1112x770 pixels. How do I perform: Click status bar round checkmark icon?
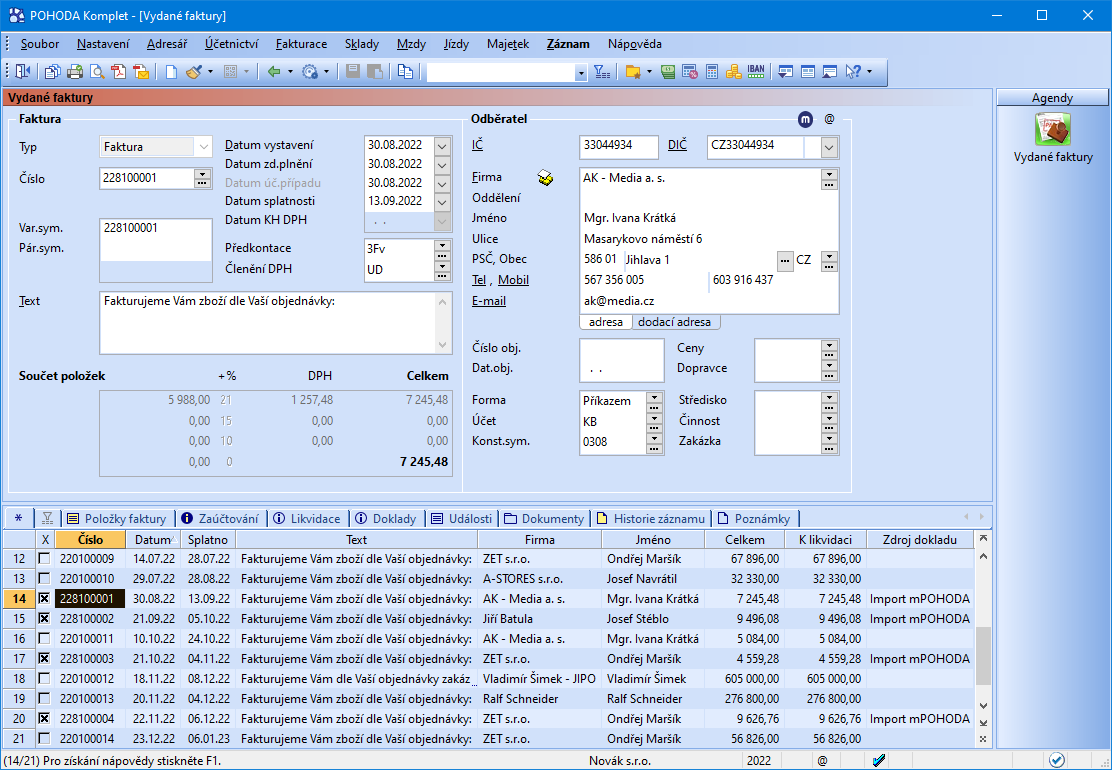(1057, 760)
